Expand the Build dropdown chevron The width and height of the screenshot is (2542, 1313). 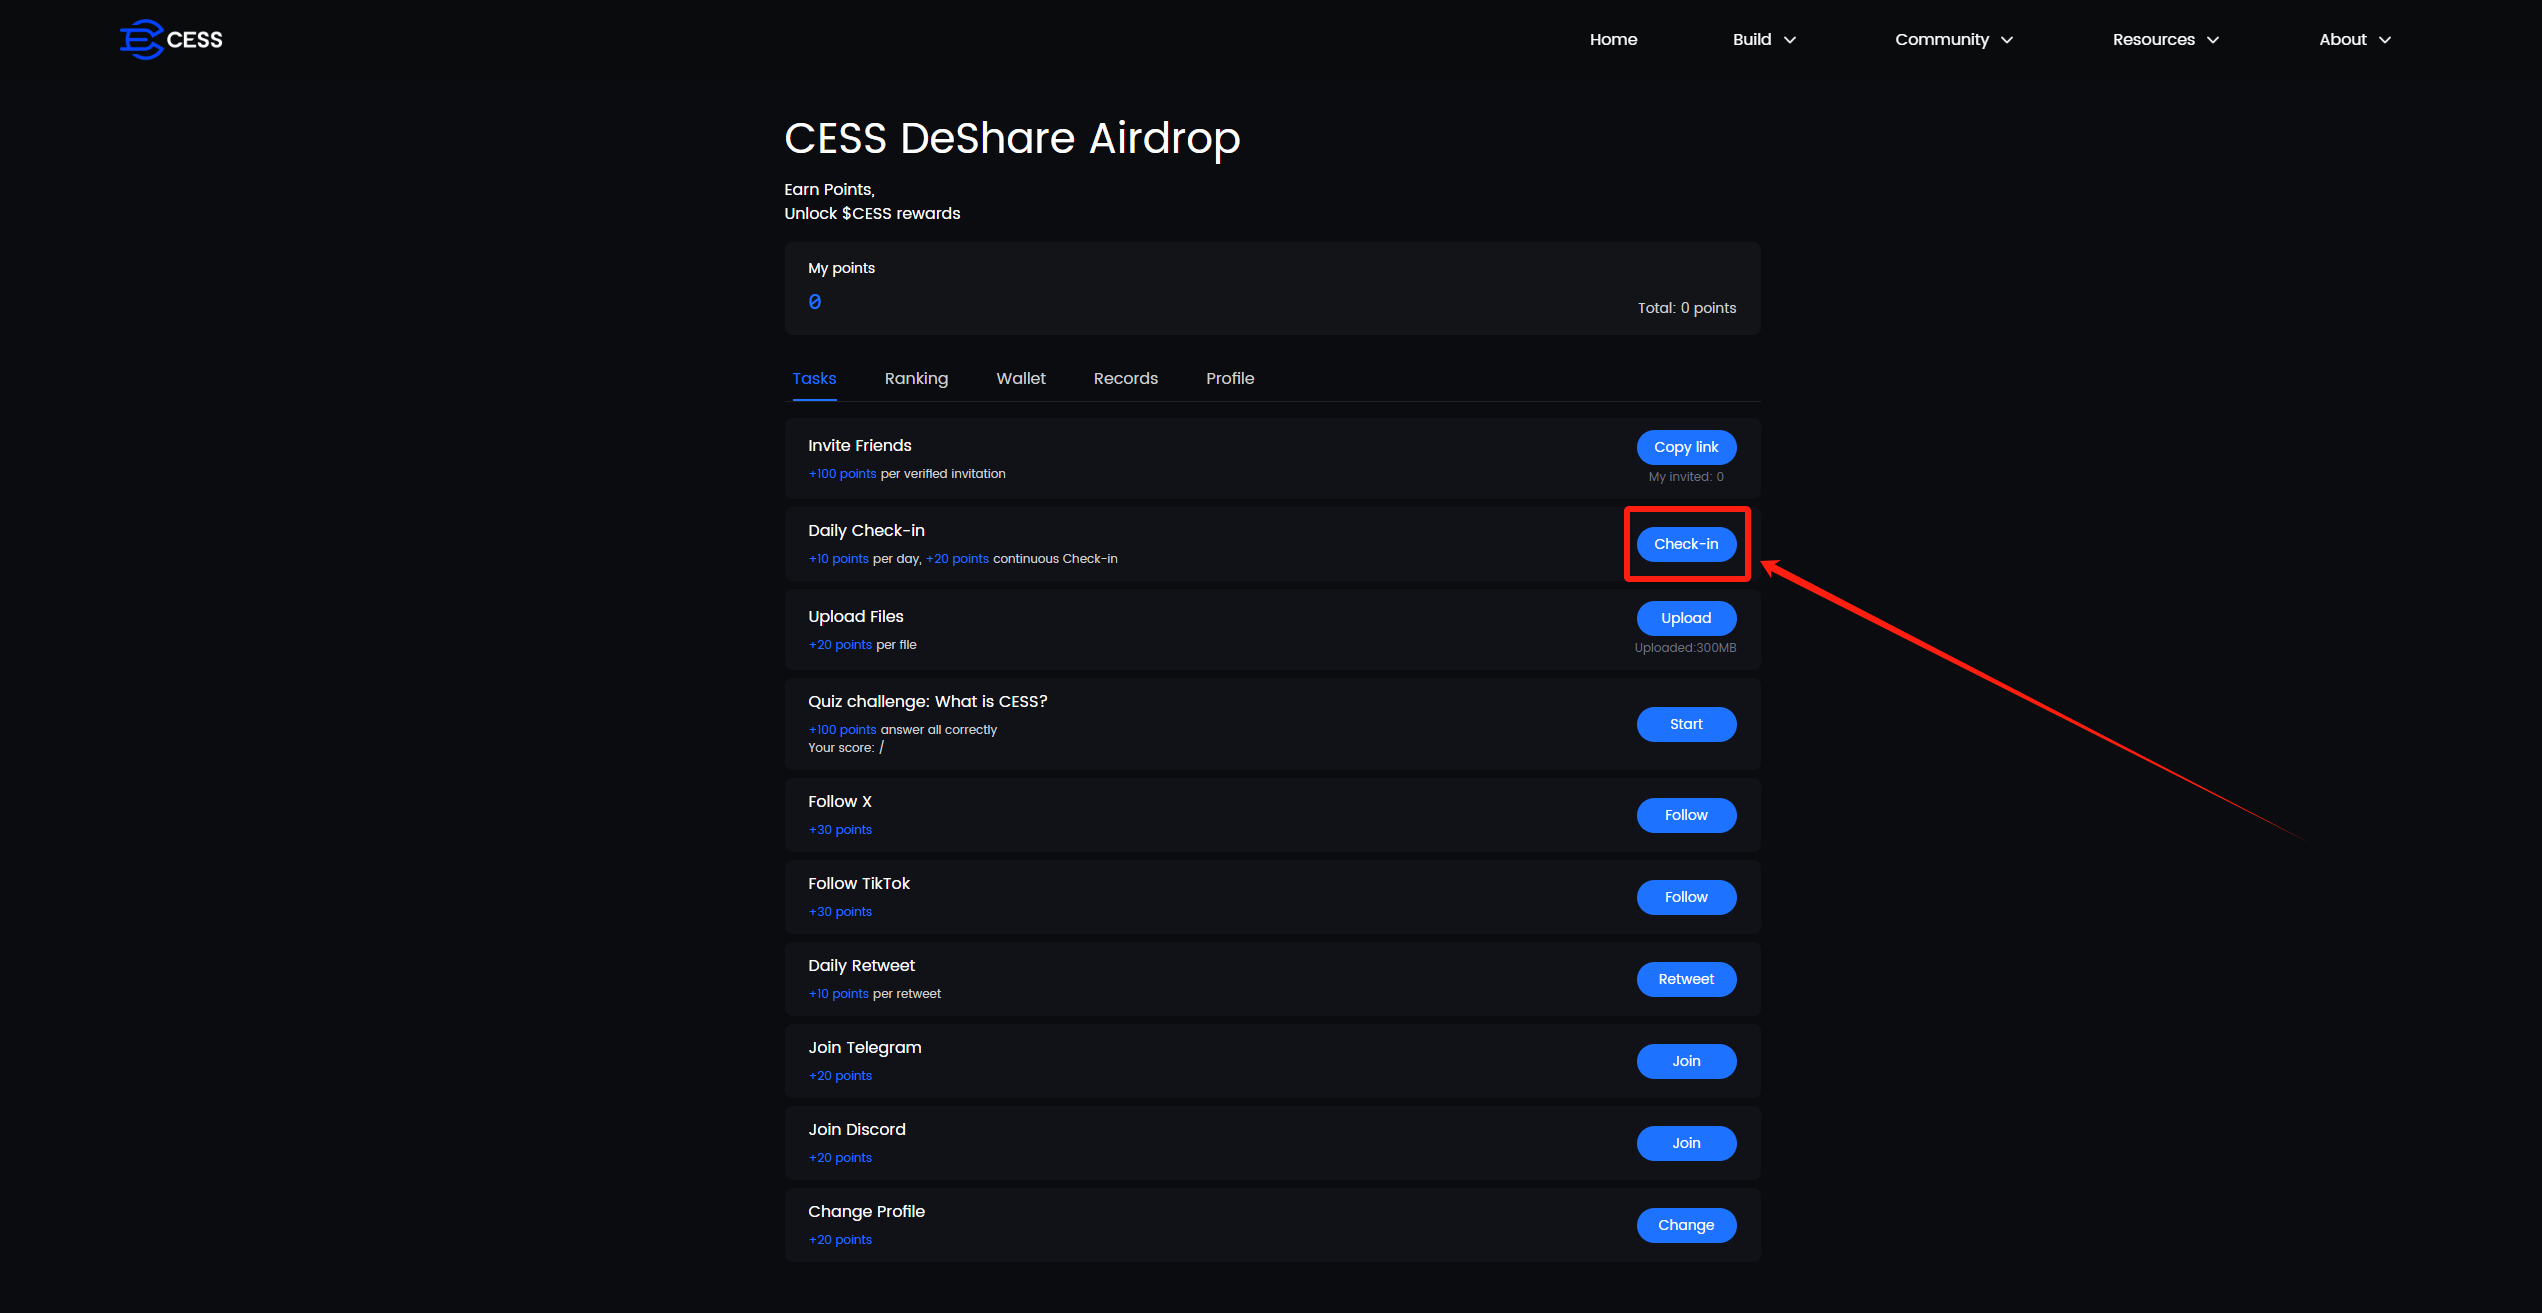(x=1790, y=40)
